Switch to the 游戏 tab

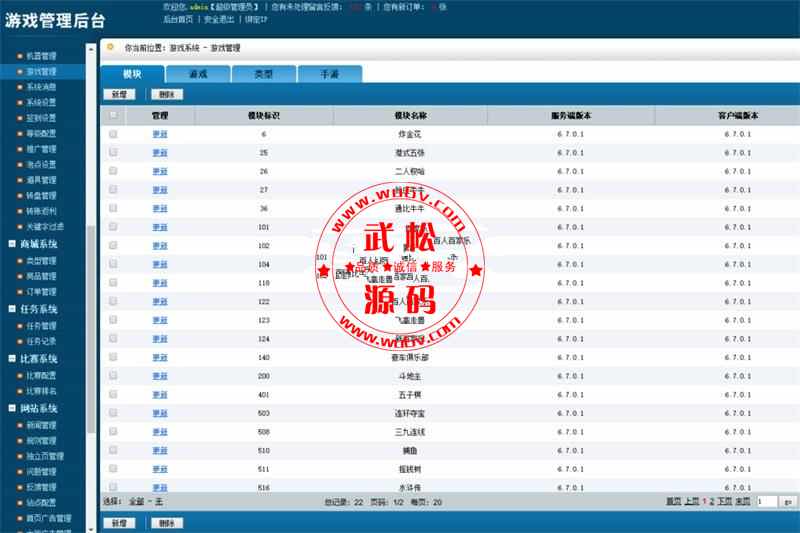tap(198, 74)
